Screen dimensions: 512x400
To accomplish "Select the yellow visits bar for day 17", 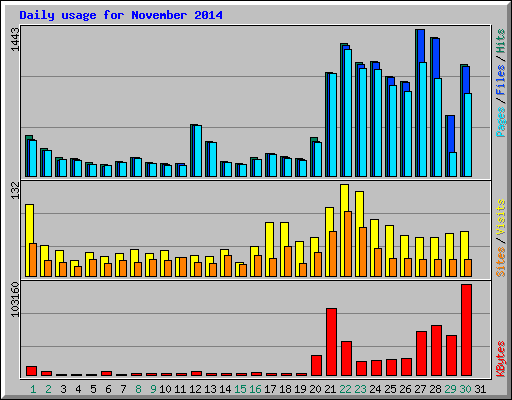I will pos(268,249).
